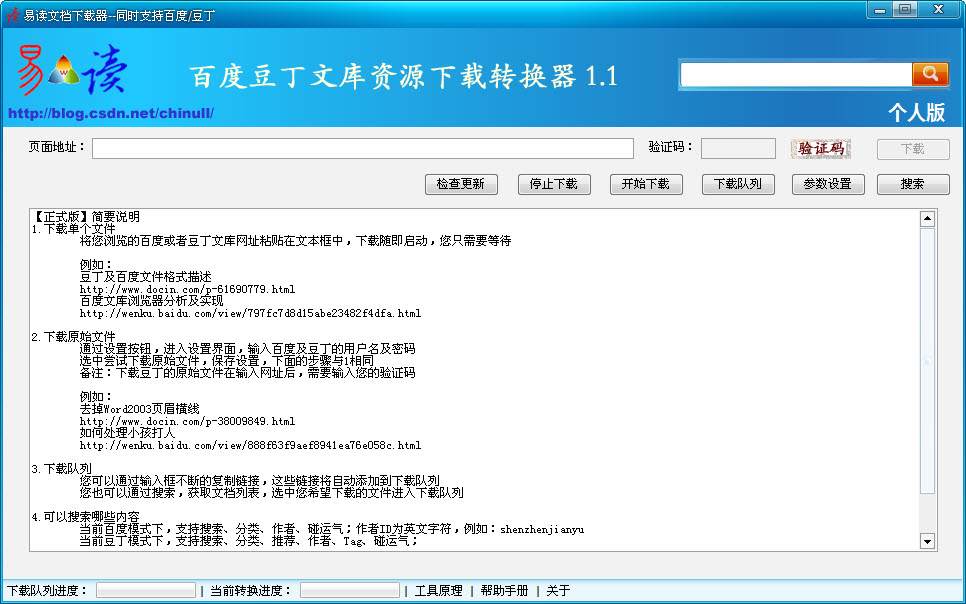Click the 检查更新 button
Viewport: 966px width, 604px height.
461,184
